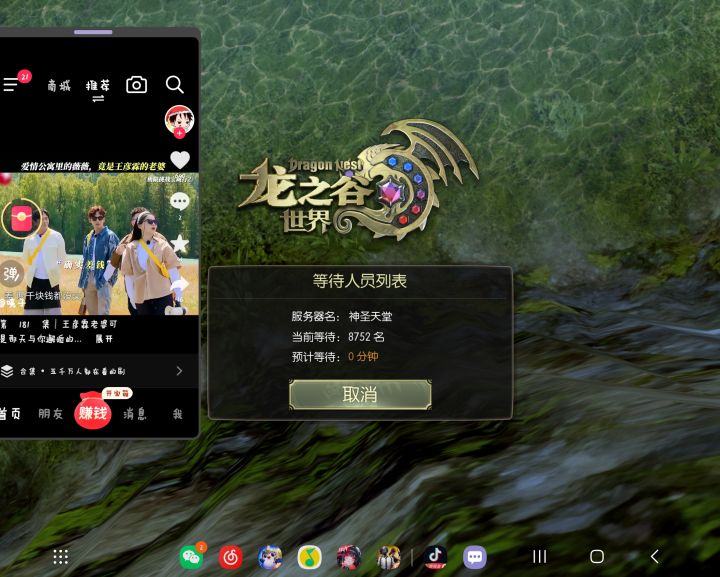Open the purple Messages app in taskbar
The height and width of the screenshot is (577, 720).
click(475, 557)
